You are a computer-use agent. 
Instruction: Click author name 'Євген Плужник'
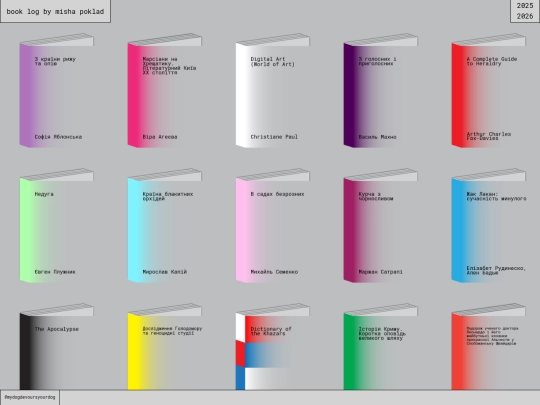[x=55, y=272]
